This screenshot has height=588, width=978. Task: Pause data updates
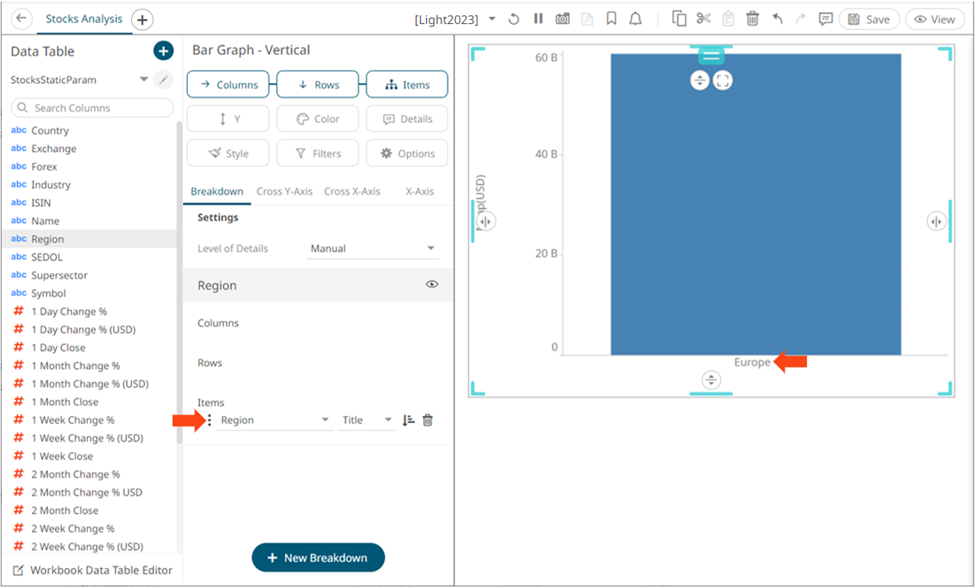click(538, 18)
